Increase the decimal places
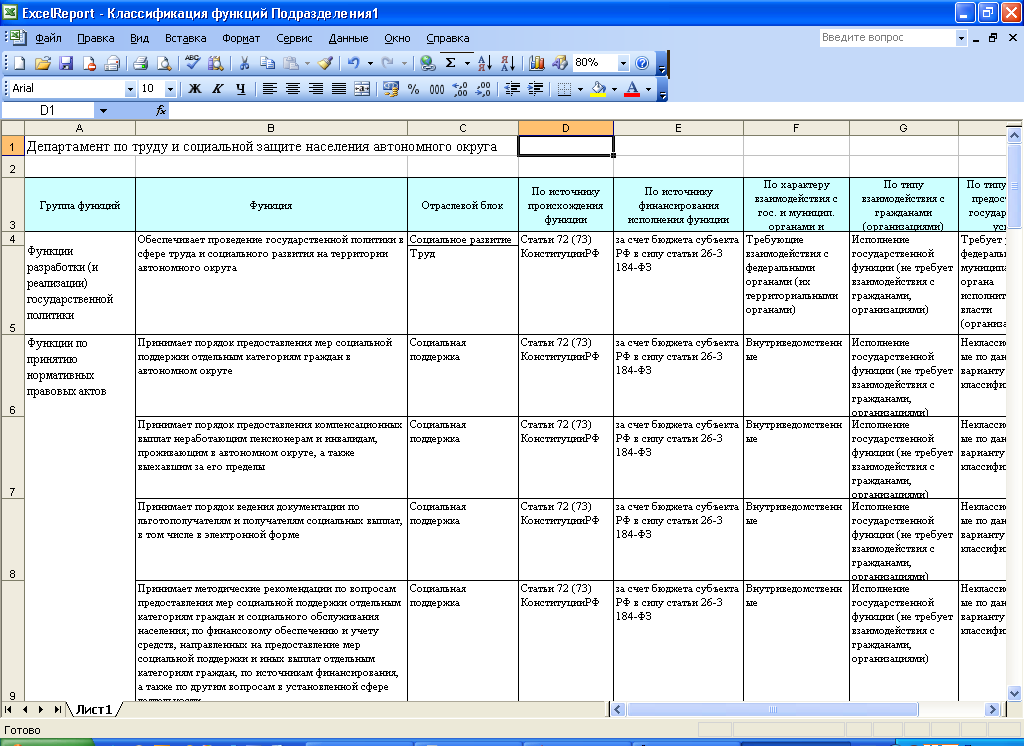This screenshot has height=746, width=1024. pyautogui.click(x=460, y=89)
